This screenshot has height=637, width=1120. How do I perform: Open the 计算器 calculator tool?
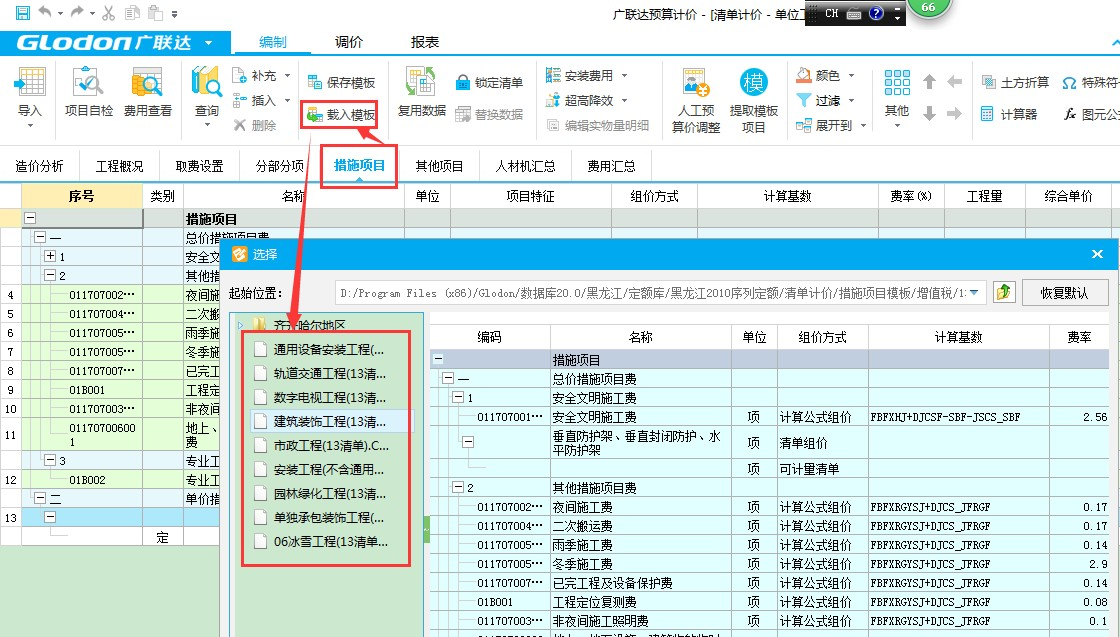click(x=1010, y=114)
